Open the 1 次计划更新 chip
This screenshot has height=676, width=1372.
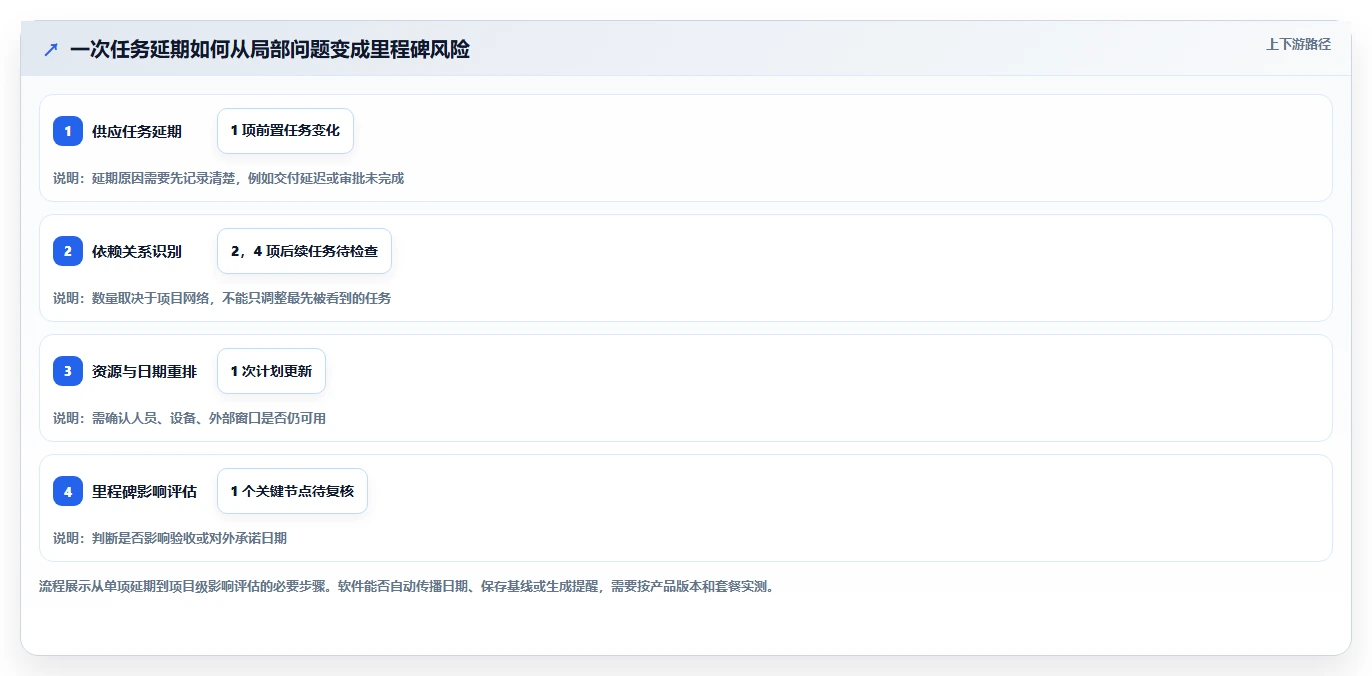[x=271, y=371]
